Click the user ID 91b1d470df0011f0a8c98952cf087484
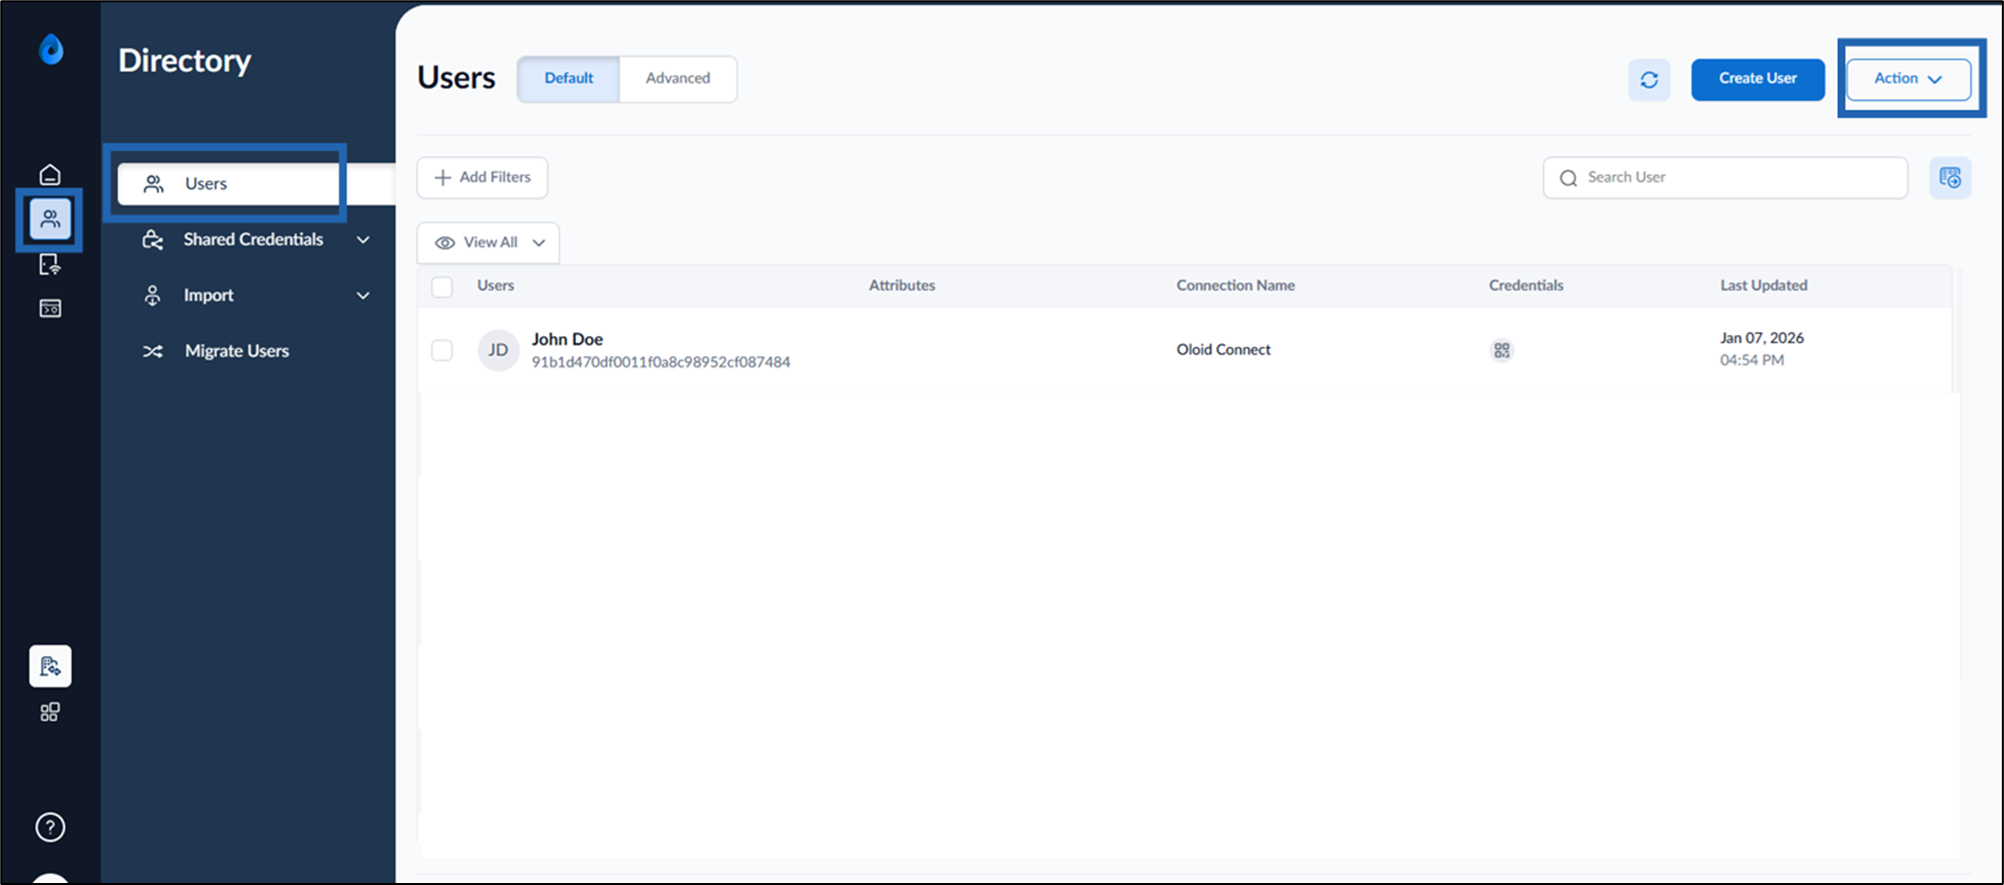 (661, 362)
